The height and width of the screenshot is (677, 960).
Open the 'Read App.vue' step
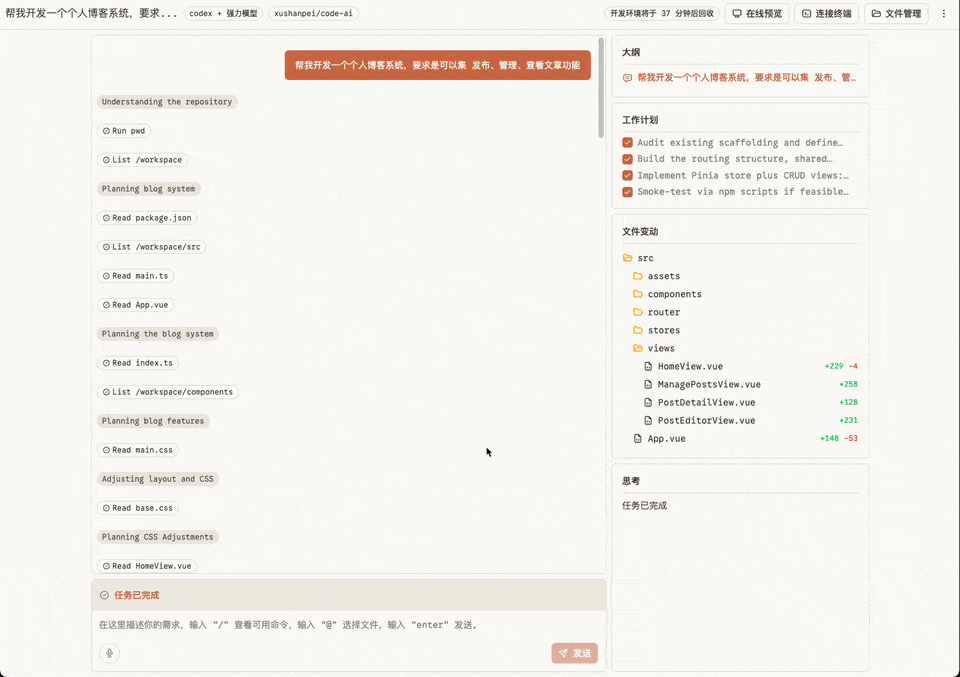point(135,305)
